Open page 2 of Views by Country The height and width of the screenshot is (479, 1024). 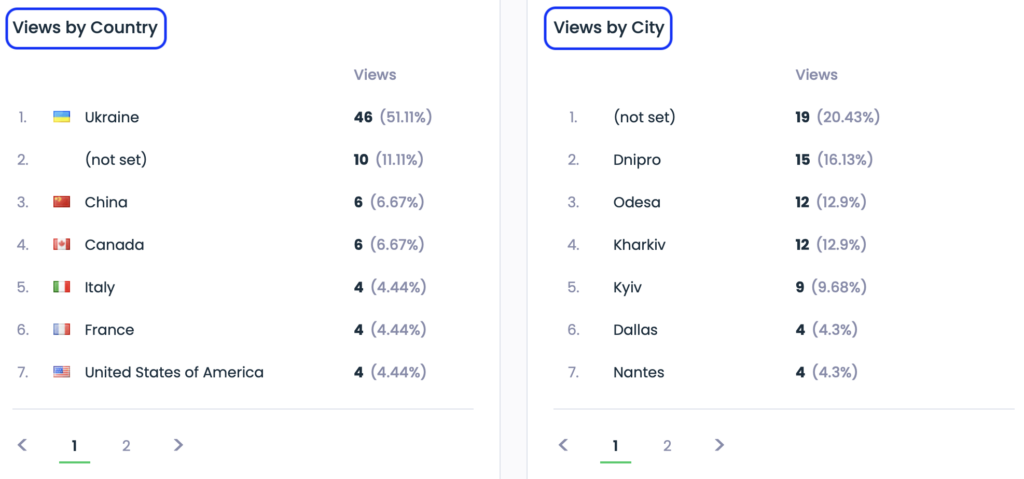pos(126,446)
